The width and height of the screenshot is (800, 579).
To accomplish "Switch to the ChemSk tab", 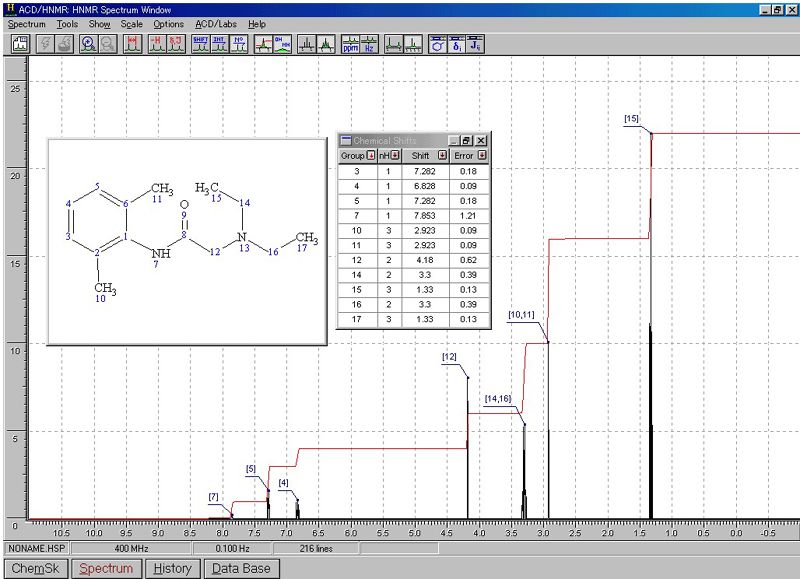I will click(35, 568).
